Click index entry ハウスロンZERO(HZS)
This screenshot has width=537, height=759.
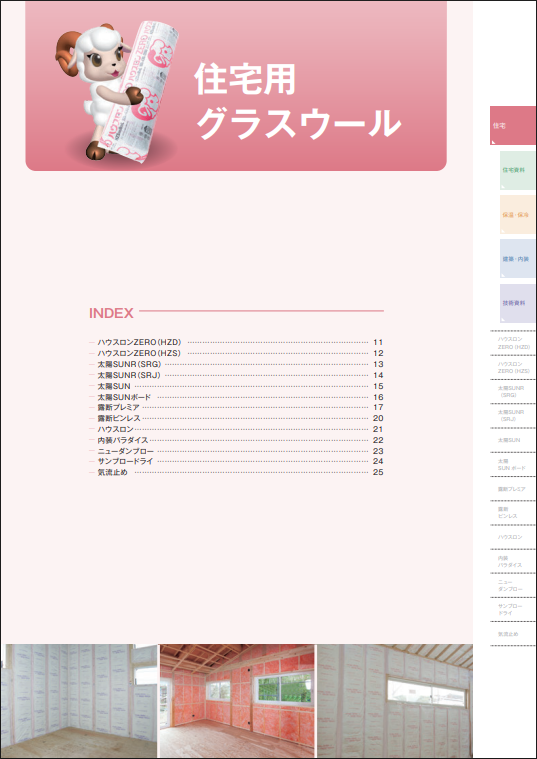236,353
